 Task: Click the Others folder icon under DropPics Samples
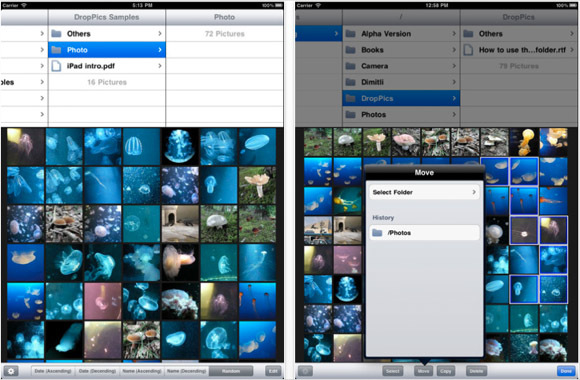point(56,34)
